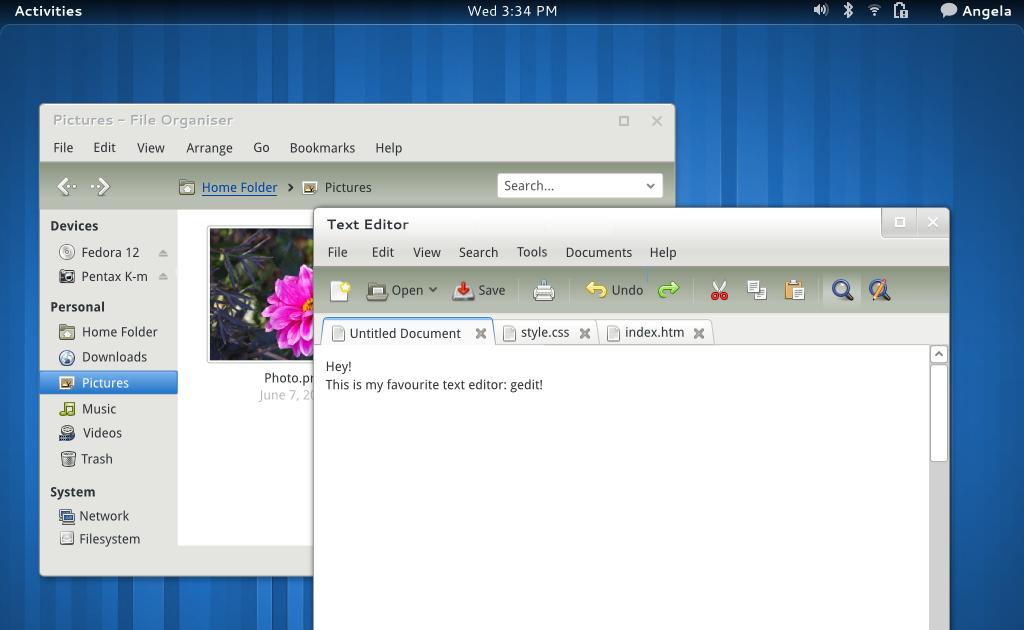
Task: Open the search options dropdown in File Organiser
Action: tap(651, 185)
